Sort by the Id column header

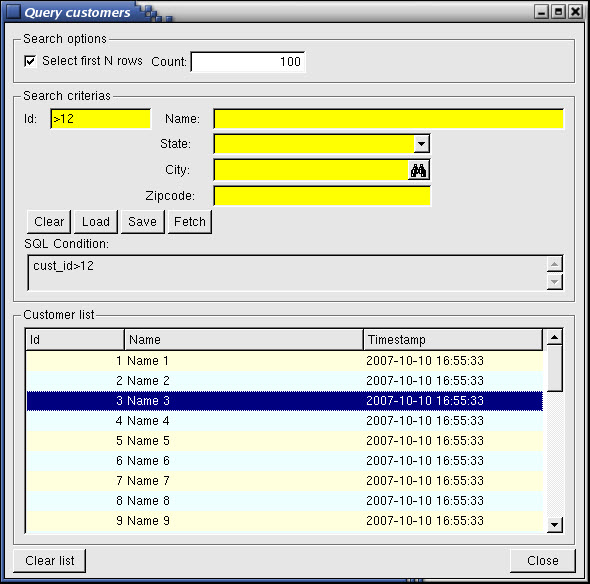(75, 340)
